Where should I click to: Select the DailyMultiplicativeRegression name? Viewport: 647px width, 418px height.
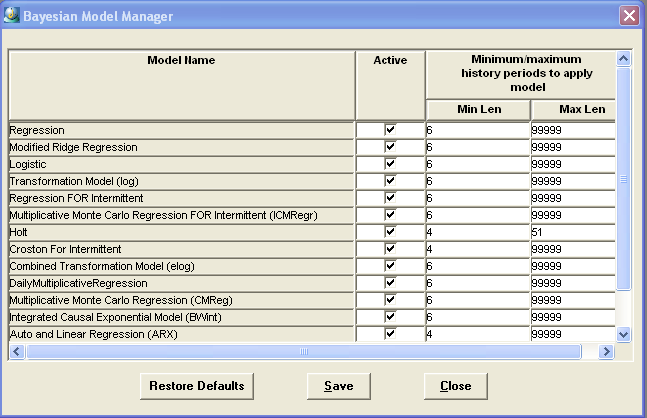[x=182, y=283]
